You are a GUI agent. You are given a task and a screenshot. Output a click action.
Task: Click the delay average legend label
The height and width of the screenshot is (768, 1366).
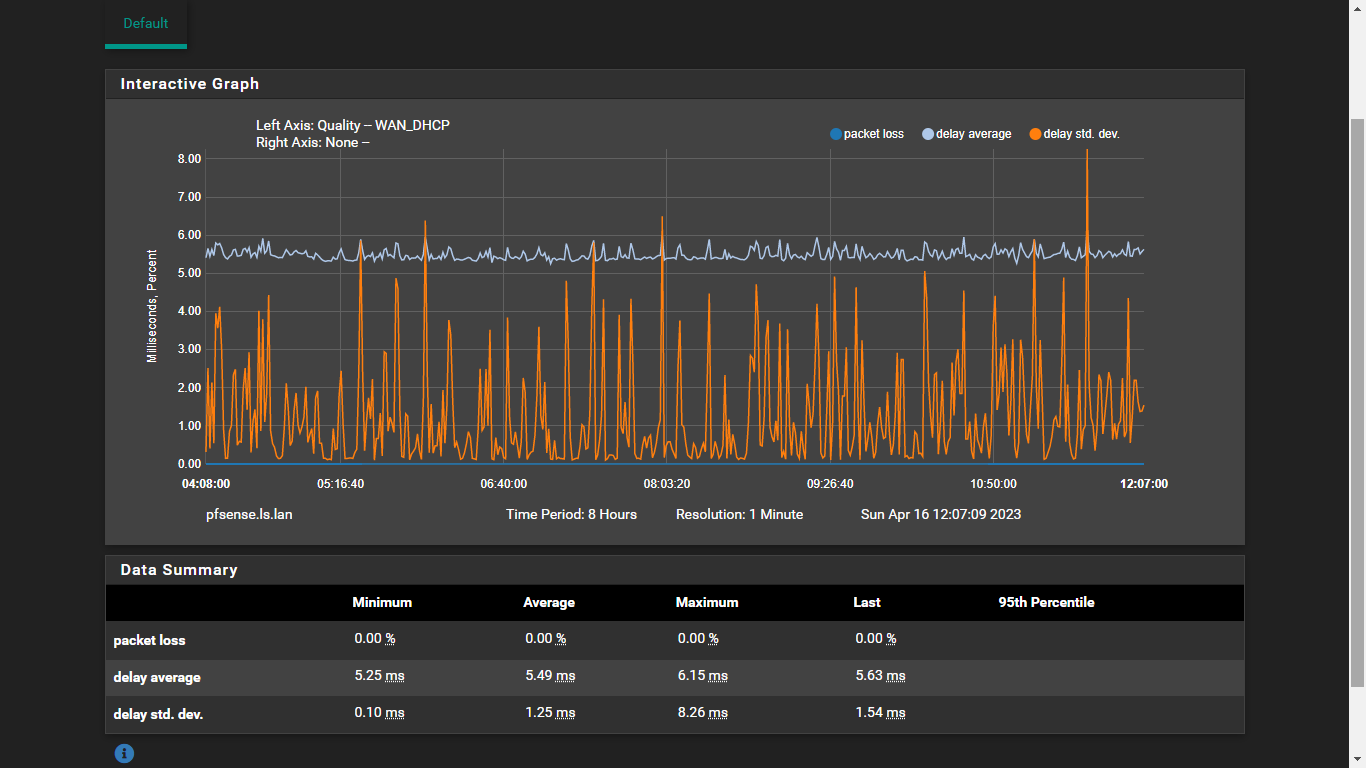click(974, 134)
